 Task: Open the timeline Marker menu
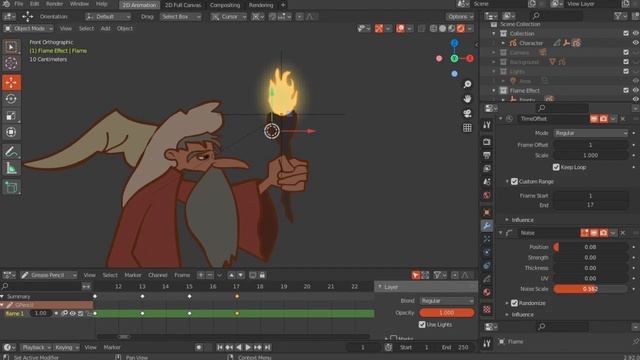pyautogui.click(x=112, y=347)
